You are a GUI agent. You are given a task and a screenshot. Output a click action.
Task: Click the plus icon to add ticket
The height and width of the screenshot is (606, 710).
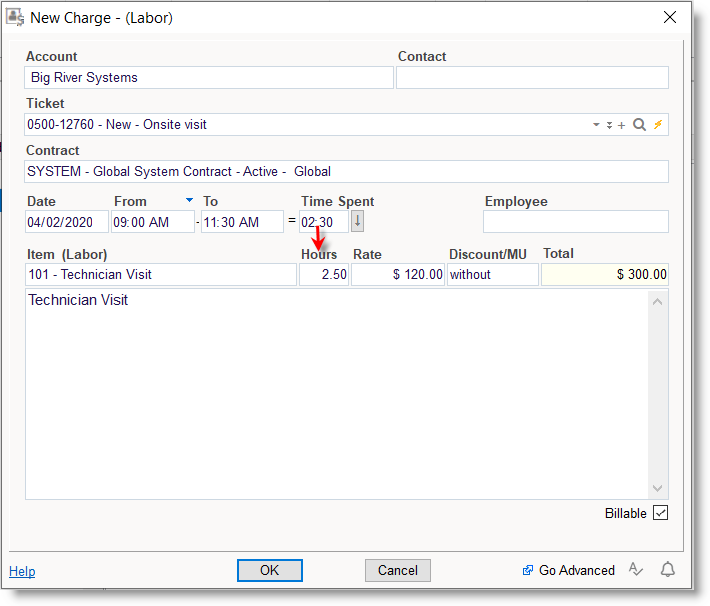tap(622, 125)
